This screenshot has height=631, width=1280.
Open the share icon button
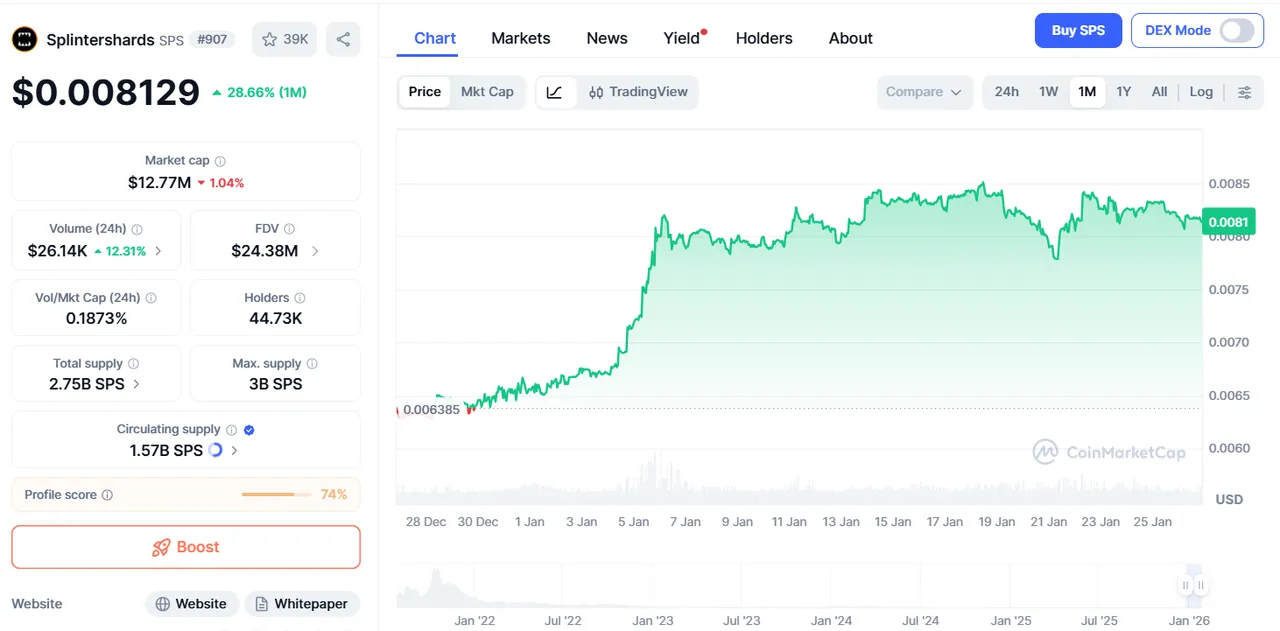pos(343,40)
